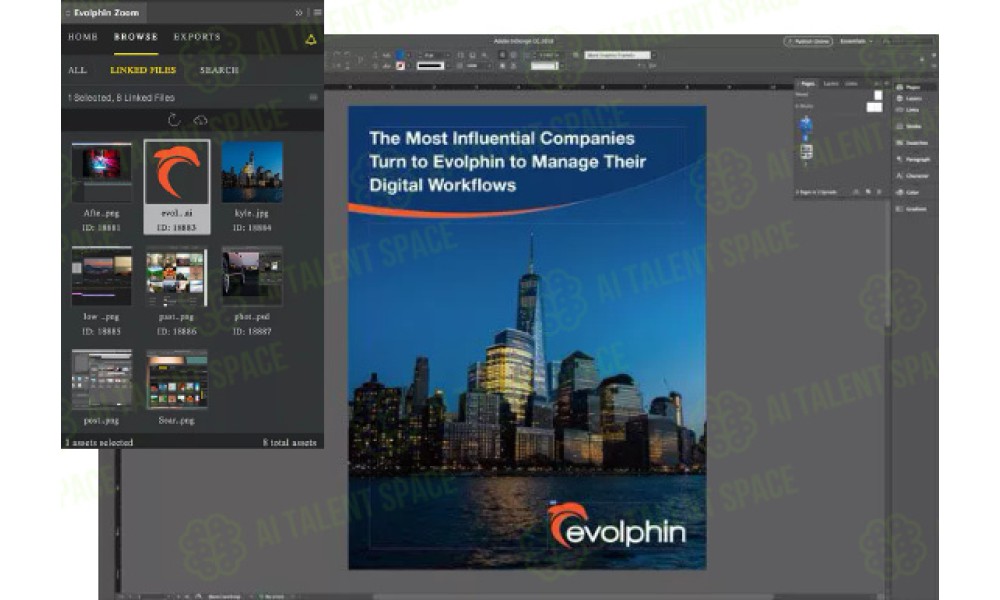Switch to the Links tab in InDesign panel
This screenshot has width=1000, height=600.
tap(851, 84)
